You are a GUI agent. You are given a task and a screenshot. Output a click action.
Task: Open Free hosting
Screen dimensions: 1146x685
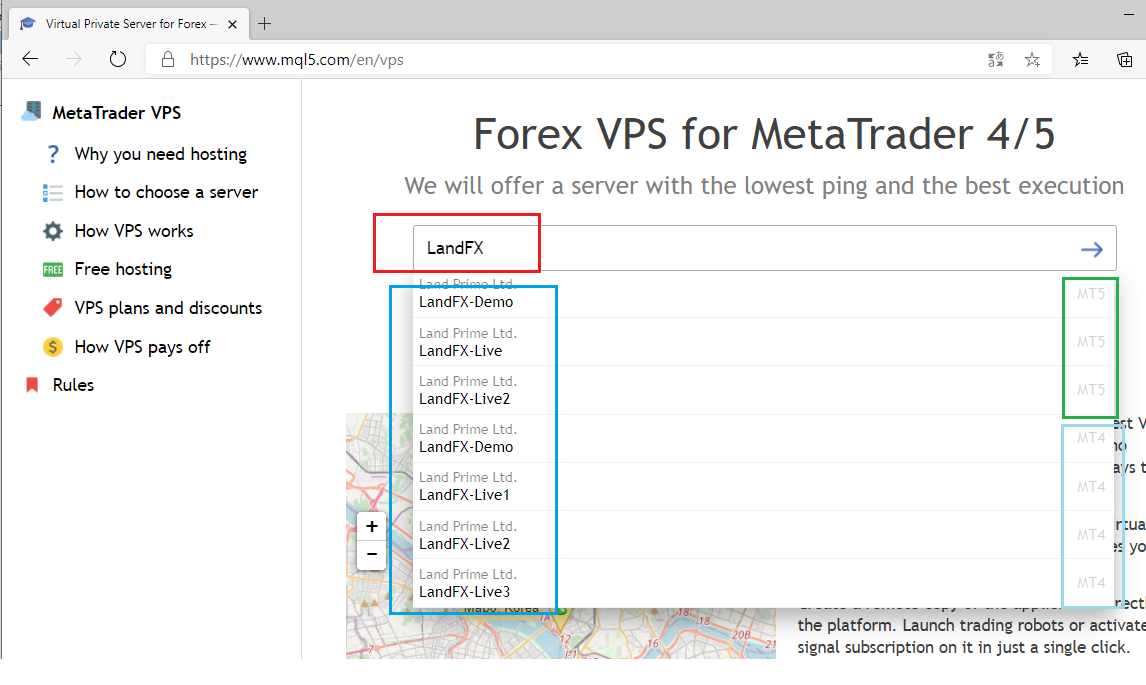[123, 269]
